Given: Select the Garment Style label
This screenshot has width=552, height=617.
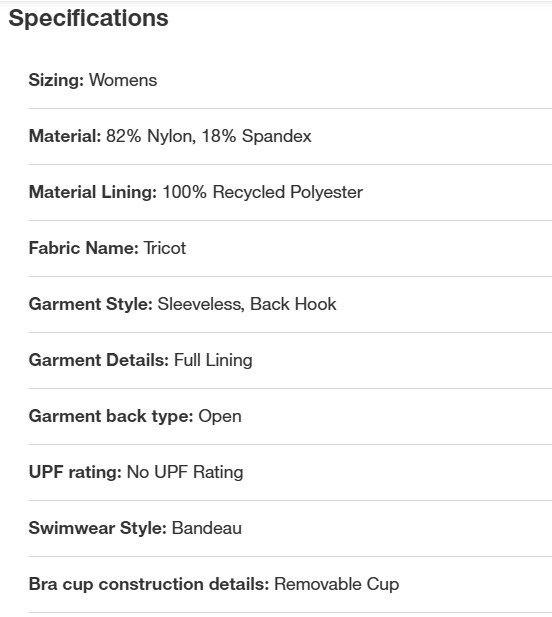Looking at the screenshot, I should coord(91,305).
